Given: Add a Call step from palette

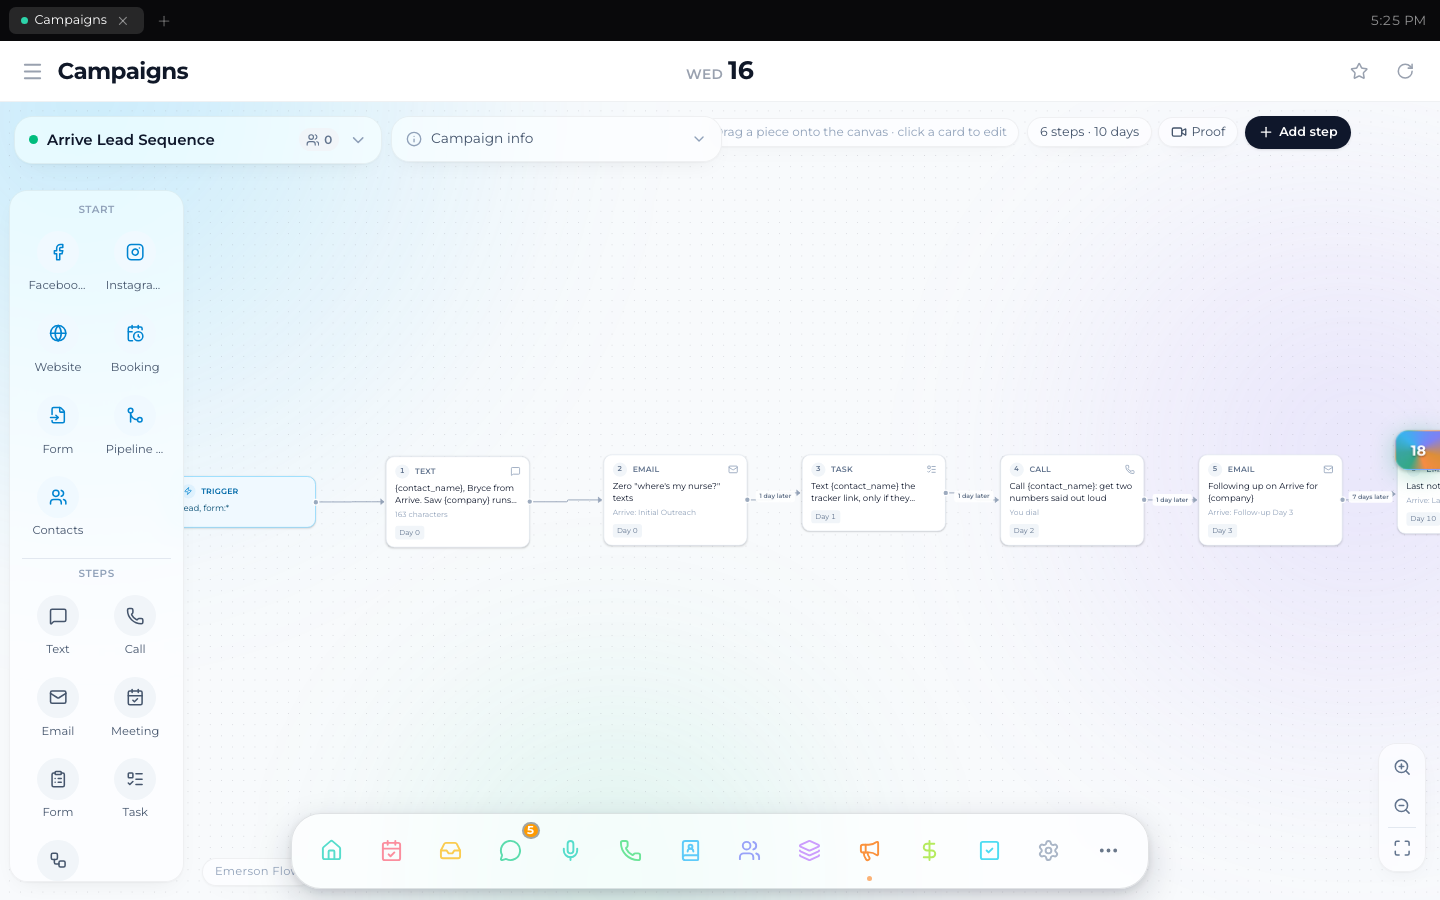Looking at the screenshot, I should 135,616.
